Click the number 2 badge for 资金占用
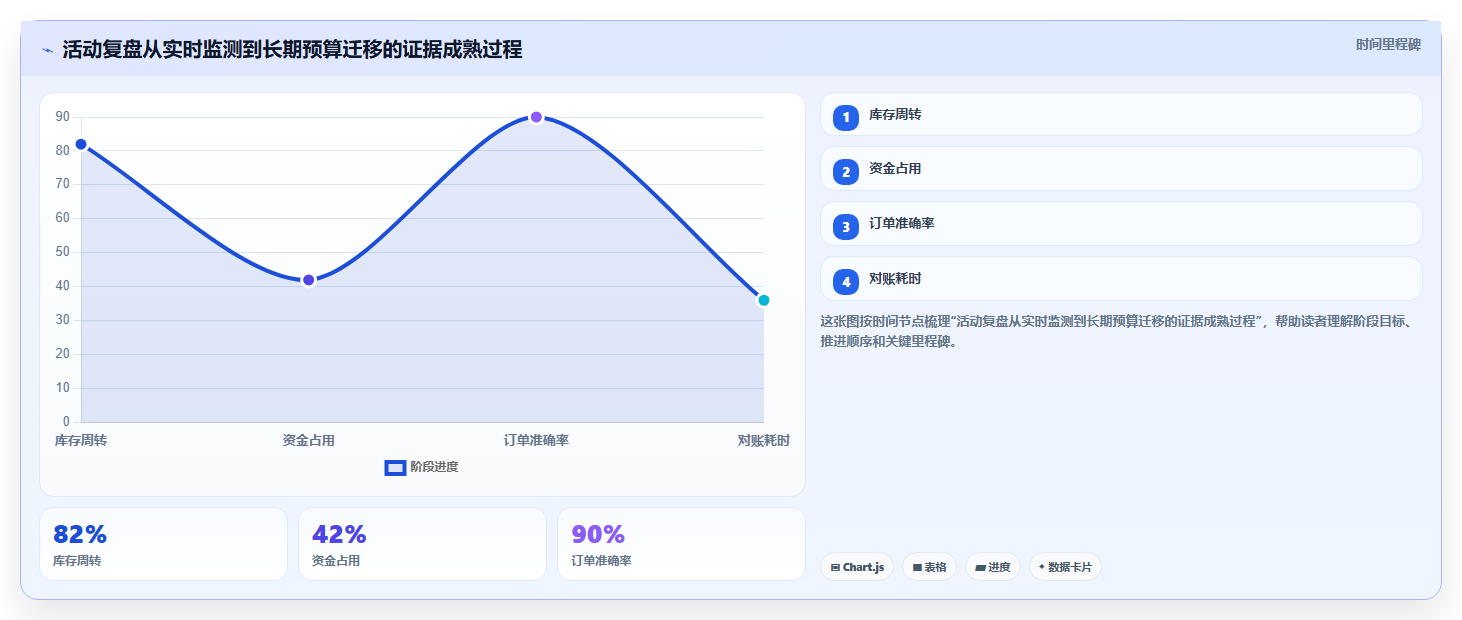 (x=846, y=172)
